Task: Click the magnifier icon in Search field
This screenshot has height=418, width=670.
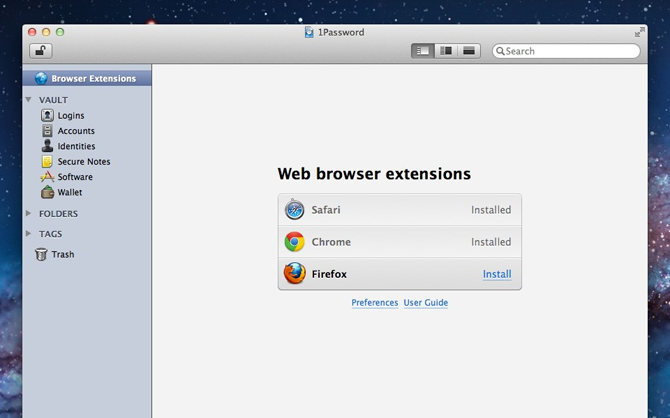Action: (500, 51)
